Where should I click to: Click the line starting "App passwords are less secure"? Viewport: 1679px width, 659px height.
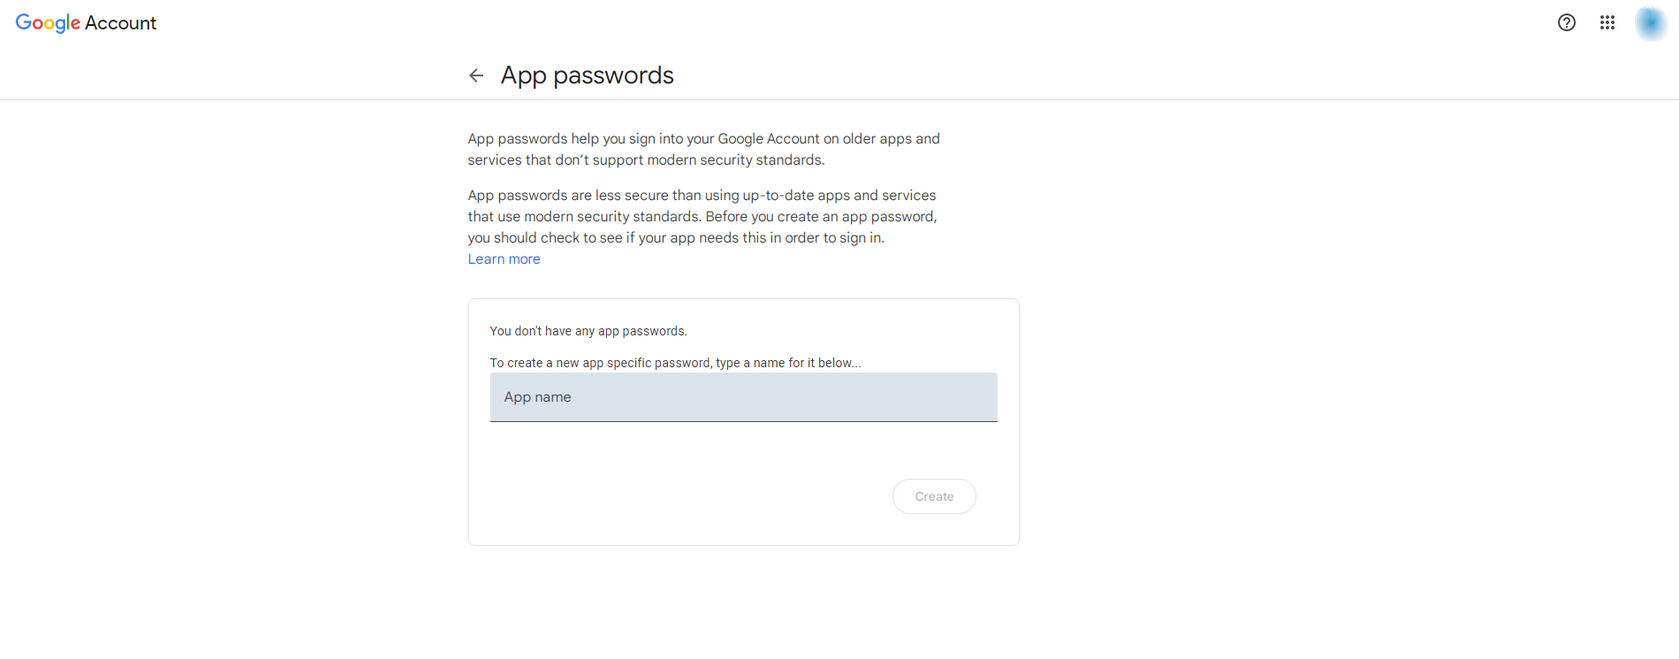(x=701, y=195)
